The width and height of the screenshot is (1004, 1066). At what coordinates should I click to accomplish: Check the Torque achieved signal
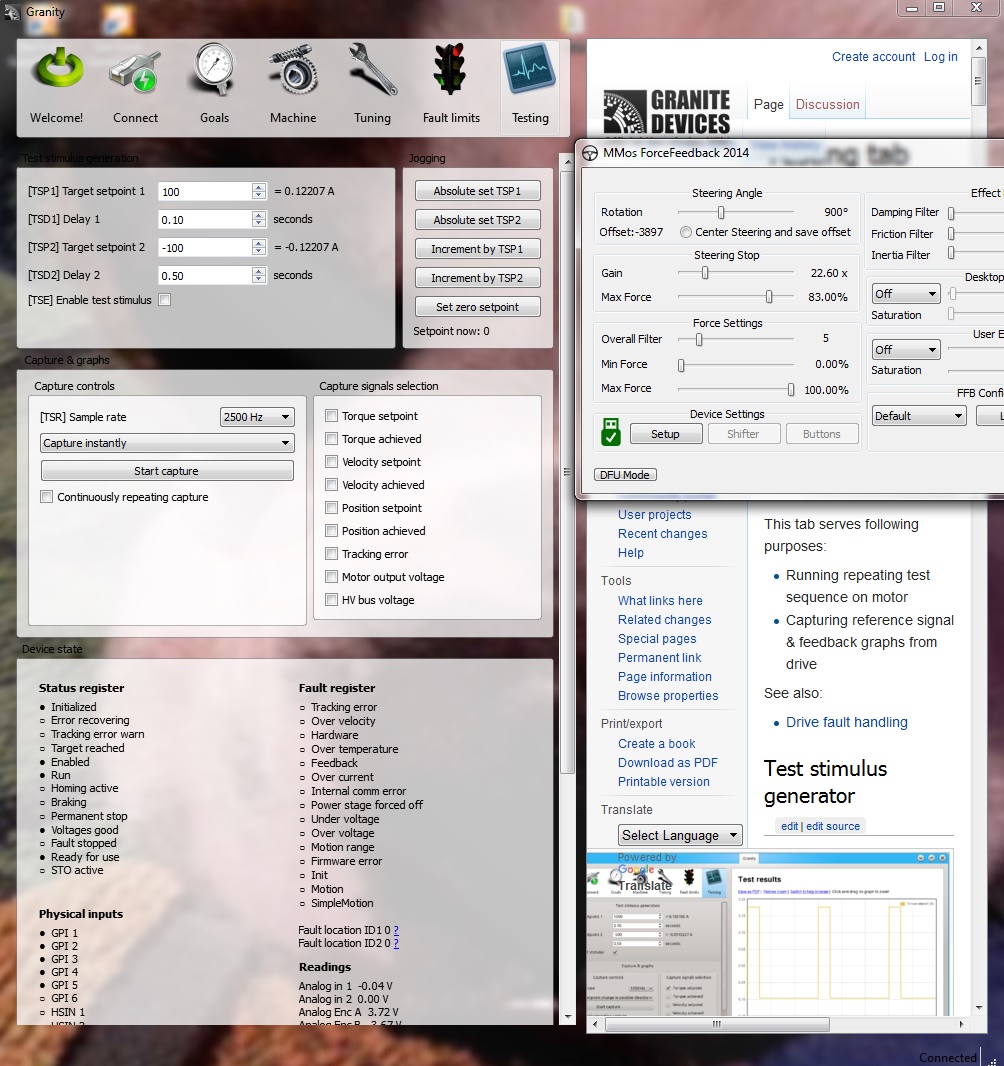coord(331,439)
